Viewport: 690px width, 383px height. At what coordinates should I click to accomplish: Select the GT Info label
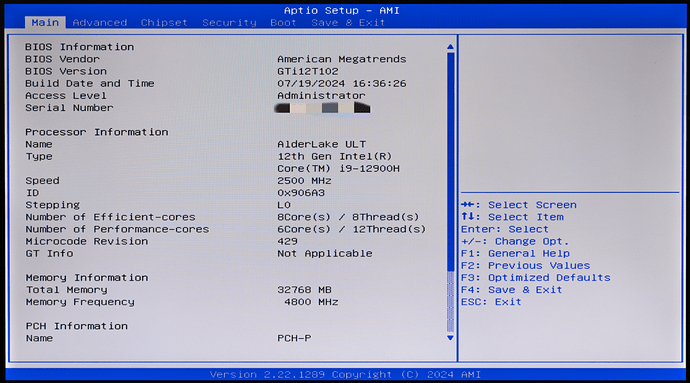[x=49, y=254]
